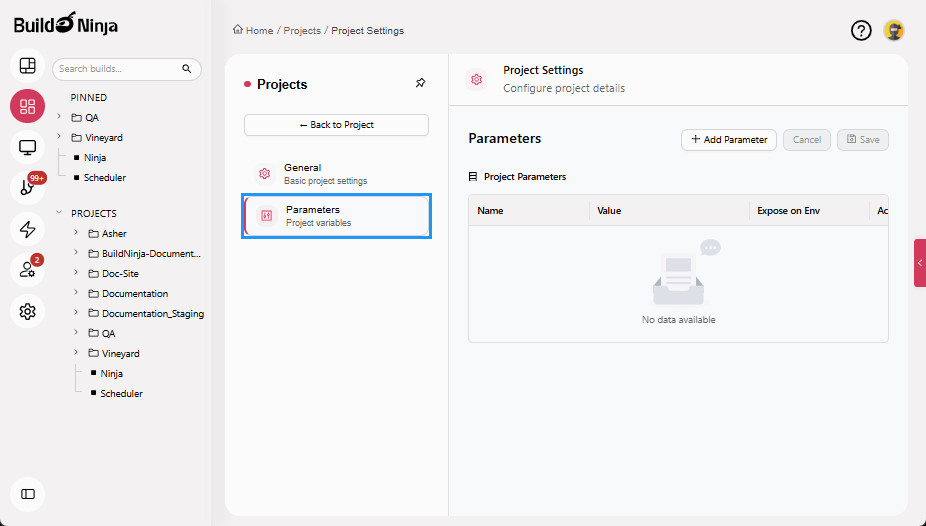The image size is (926, 526).
Task: Select Documentation_Staging label
Action: click(x=153, y=313)
